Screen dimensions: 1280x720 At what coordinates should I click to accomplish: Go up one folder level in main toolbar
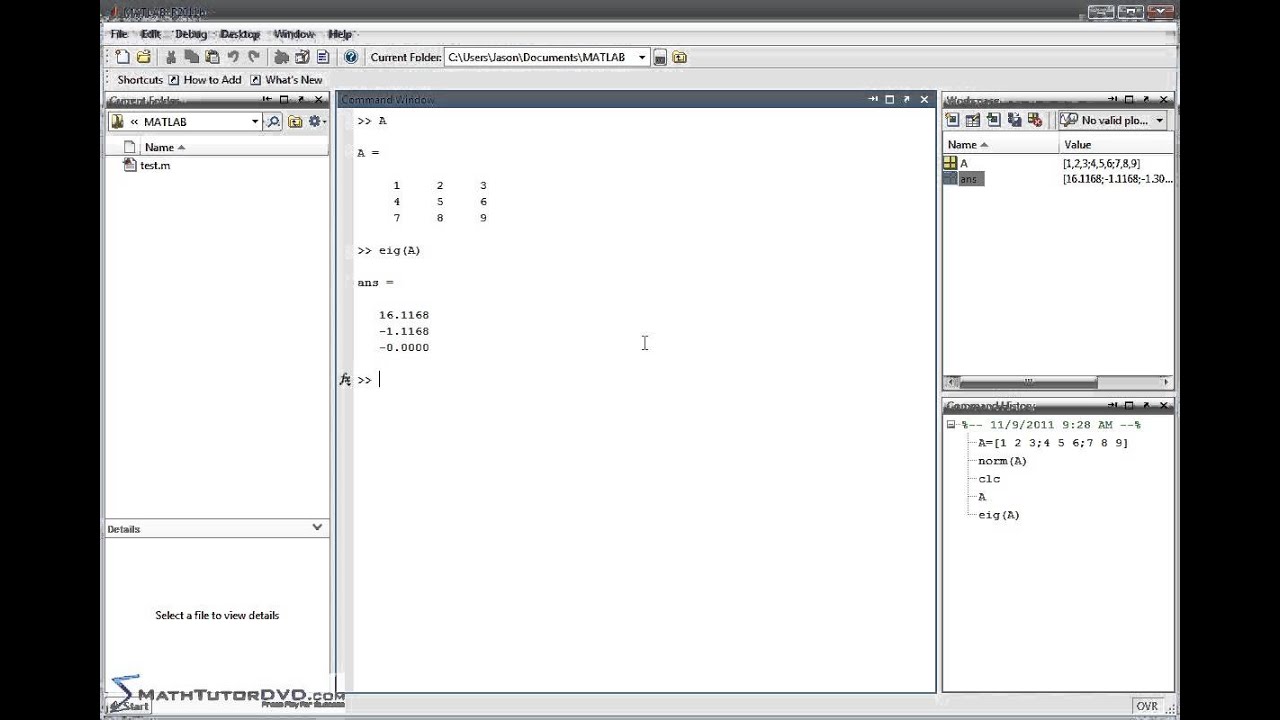680,58
